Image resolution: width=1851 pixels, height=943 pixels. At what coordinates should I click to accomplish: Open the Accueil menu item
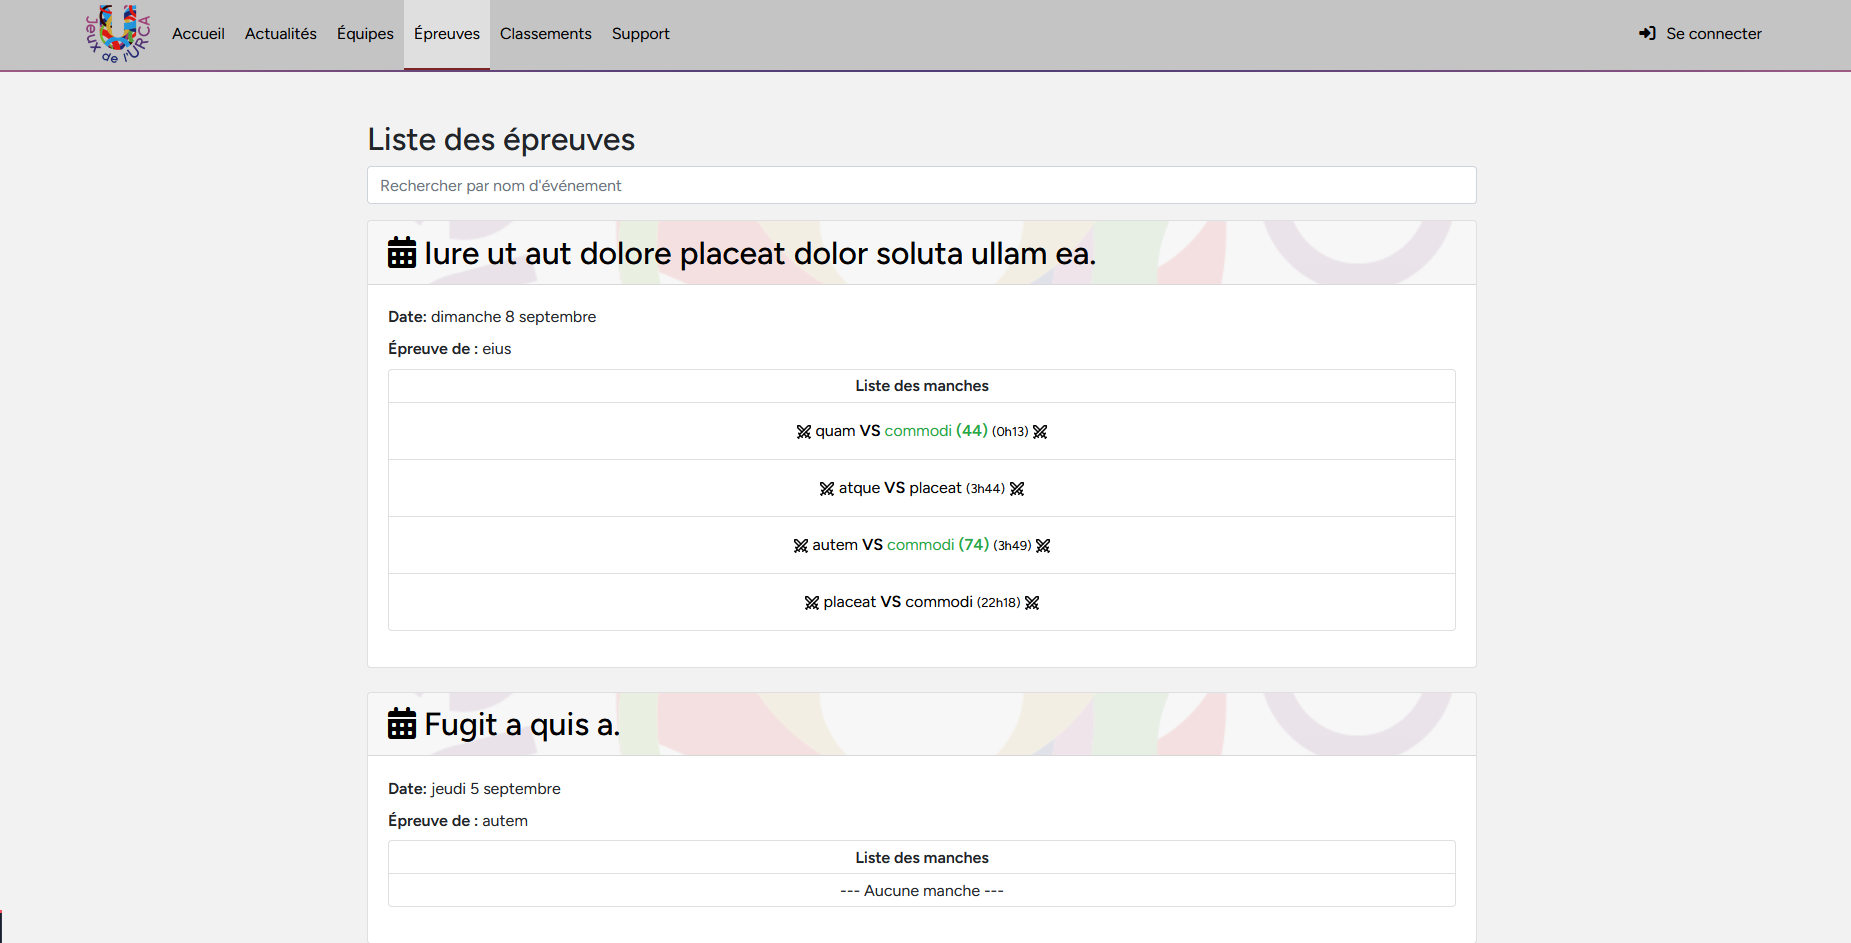tap(198, 34)
